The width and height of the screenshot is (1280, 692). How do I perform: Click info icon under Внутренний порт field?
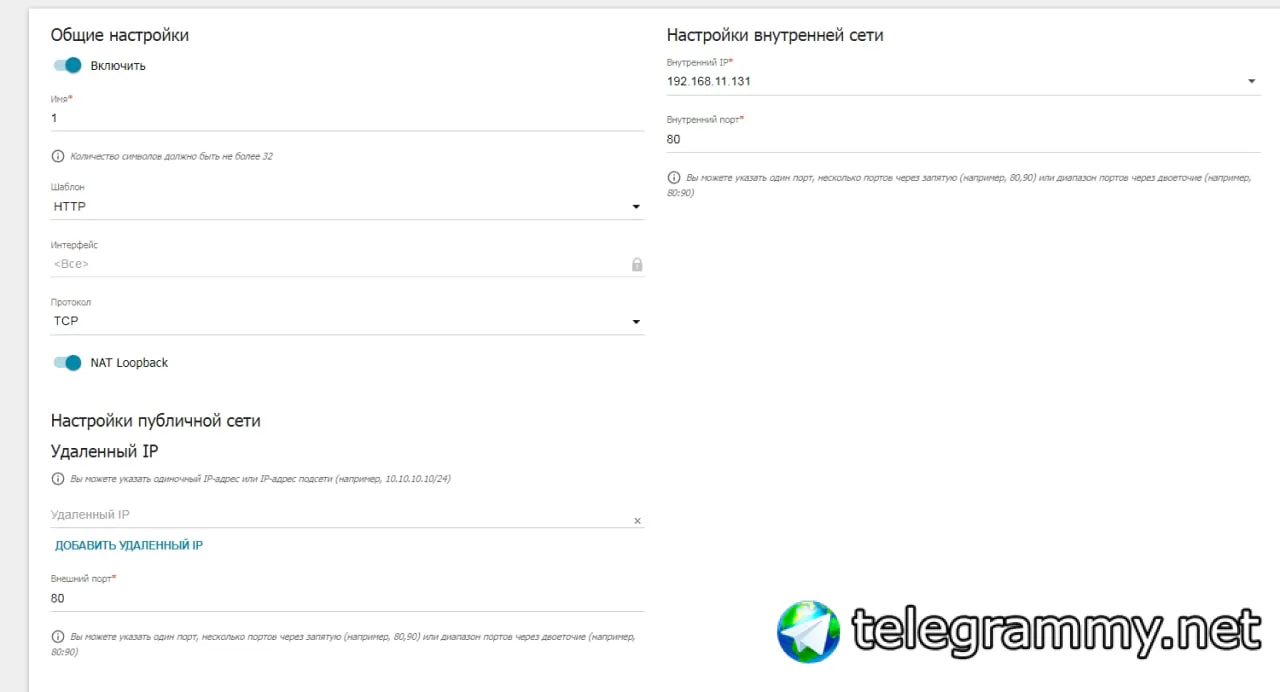[674, 178]
